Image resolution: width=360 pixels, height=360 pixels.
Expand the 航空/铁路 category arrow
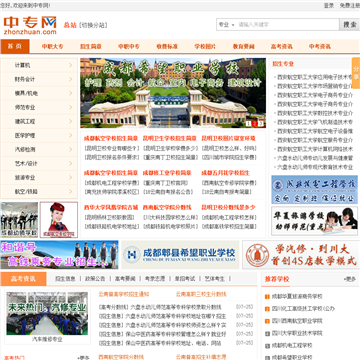point(71,191)
